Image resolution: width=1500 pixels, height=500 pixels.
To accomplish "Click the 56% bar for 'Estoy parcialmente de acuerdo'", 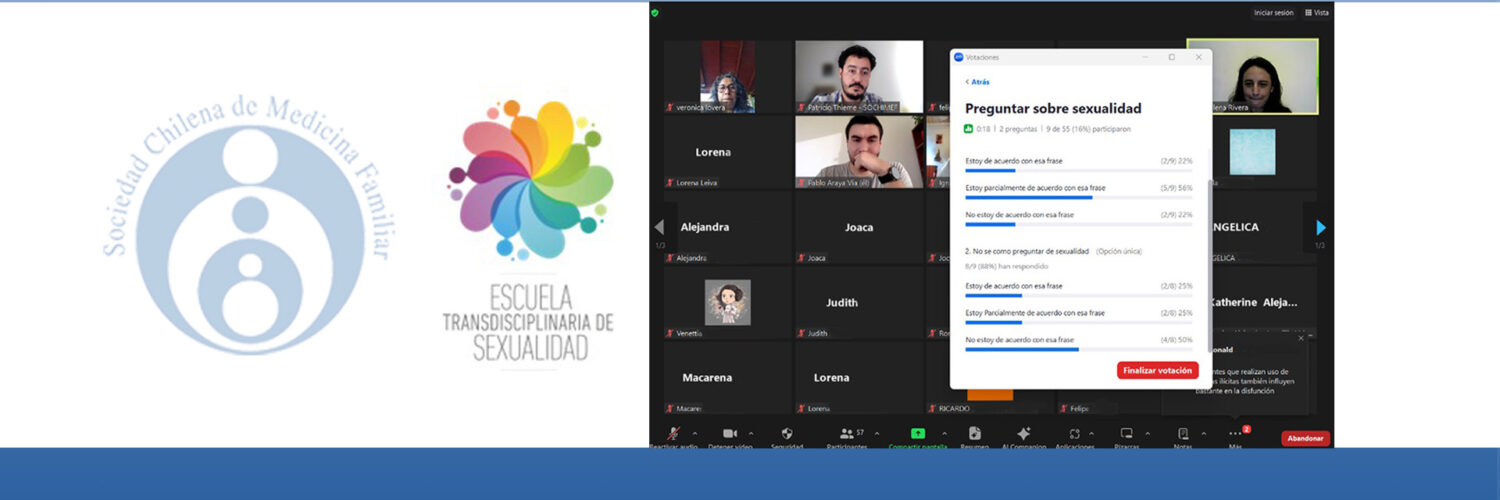I will tap(1078, 197).
